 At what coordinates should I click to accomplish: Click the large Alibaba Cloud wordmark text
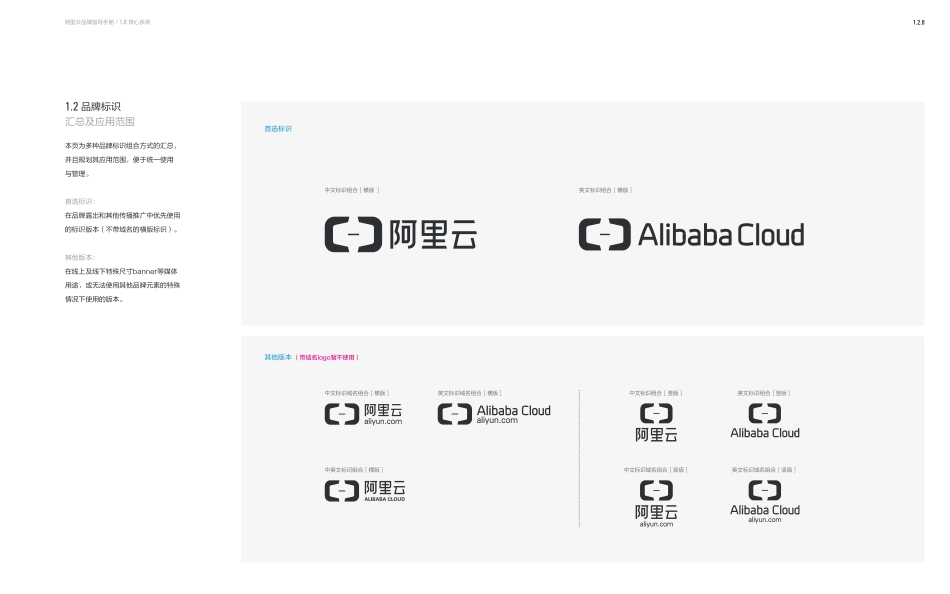tap(721, 235)
